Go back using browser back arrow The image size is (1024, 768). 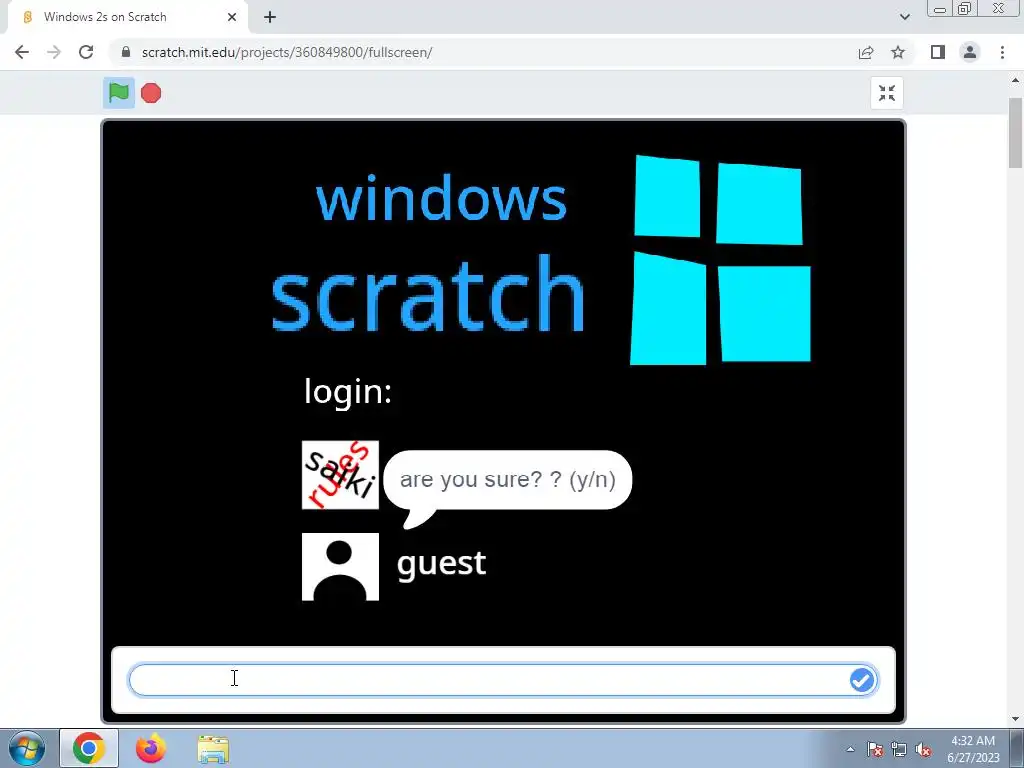pos(22,52)
